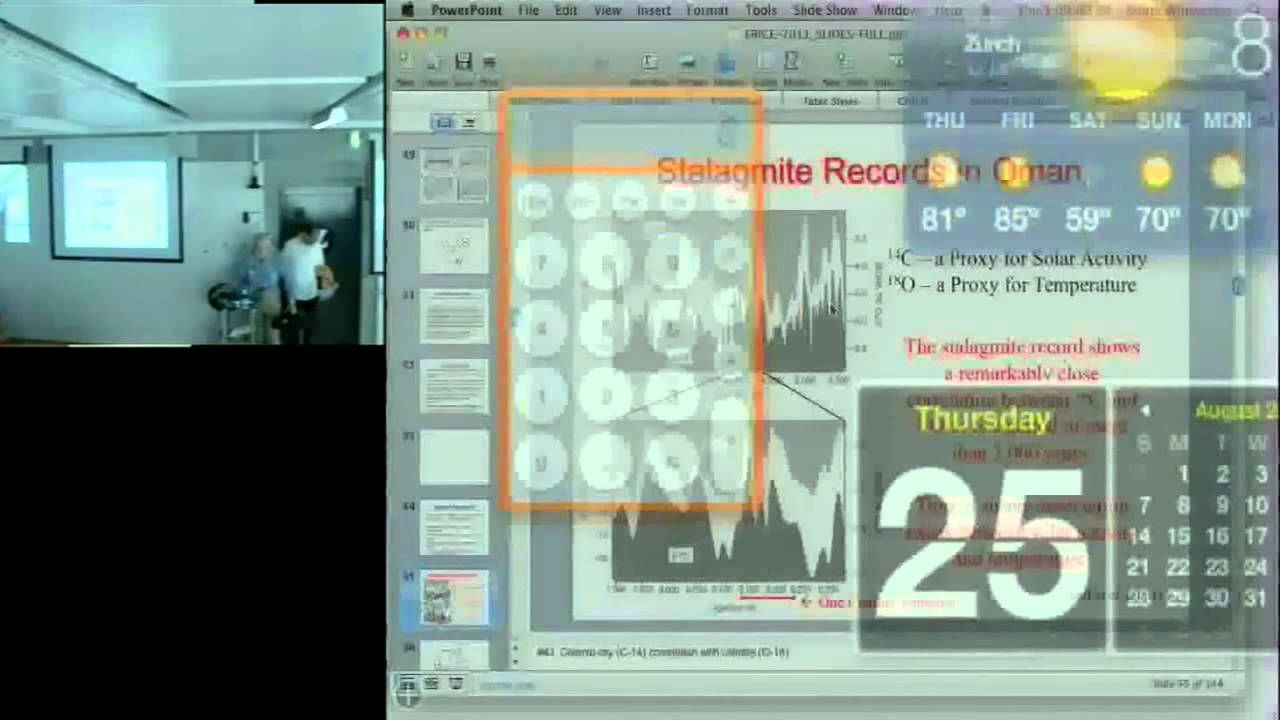Select slide 49 thumbnail
This screenshot has width=1280, height=720.
(x=454, y=176)
